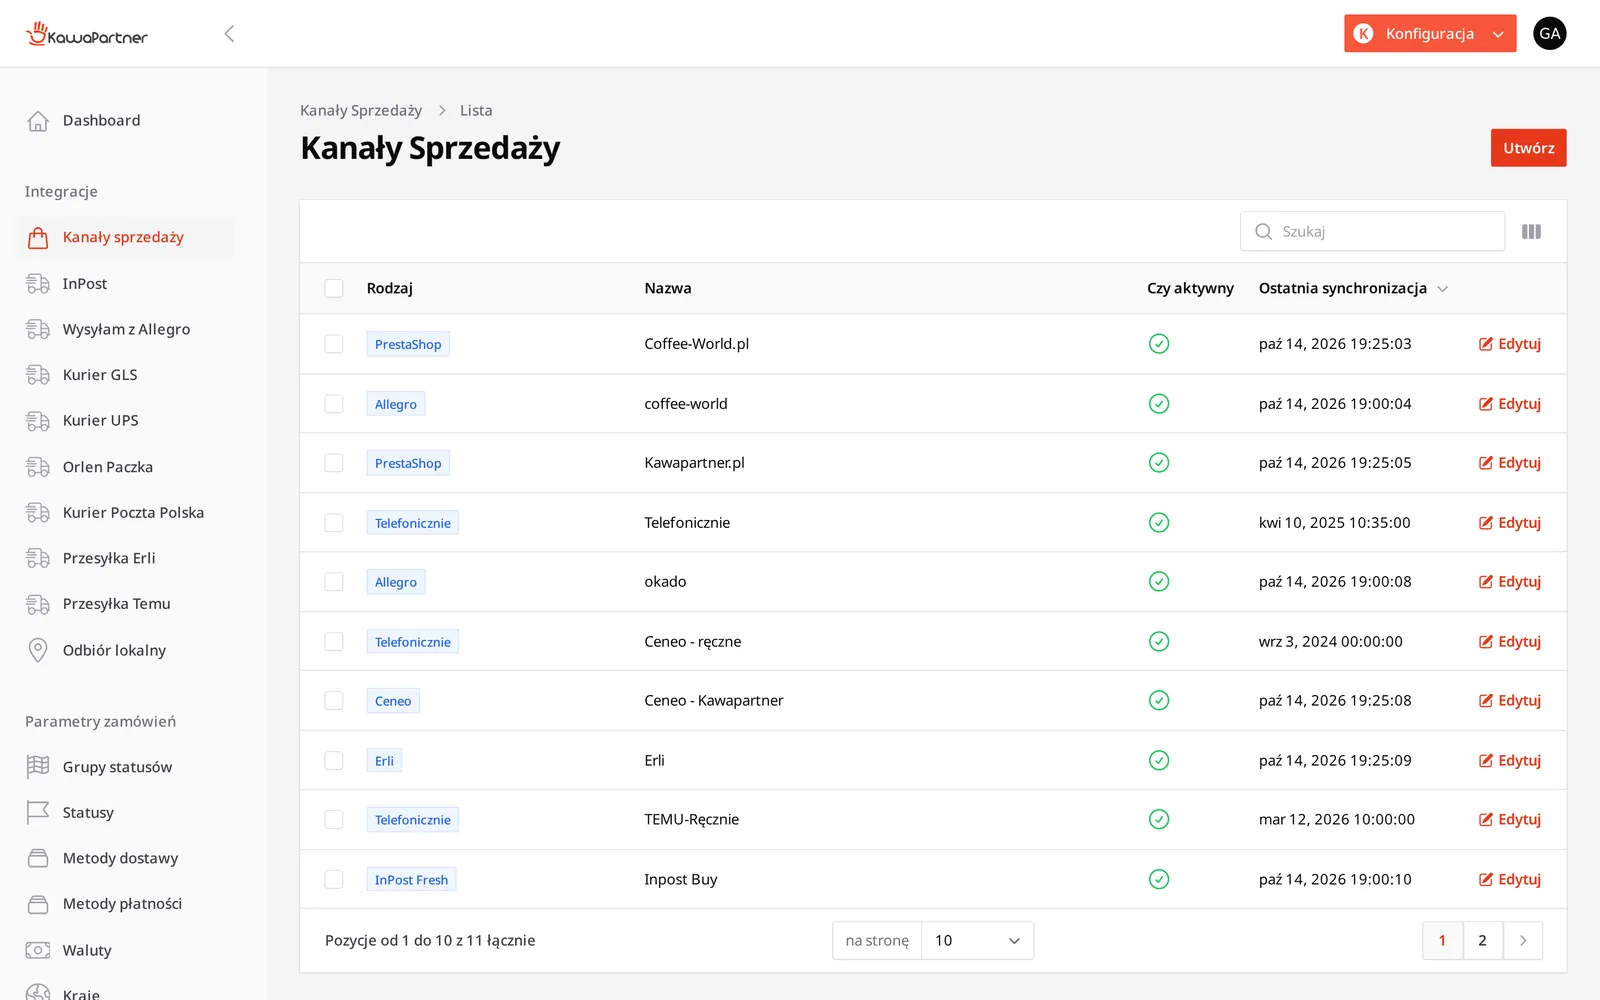Click the Dashboard home icon

(x=38, y=121)
